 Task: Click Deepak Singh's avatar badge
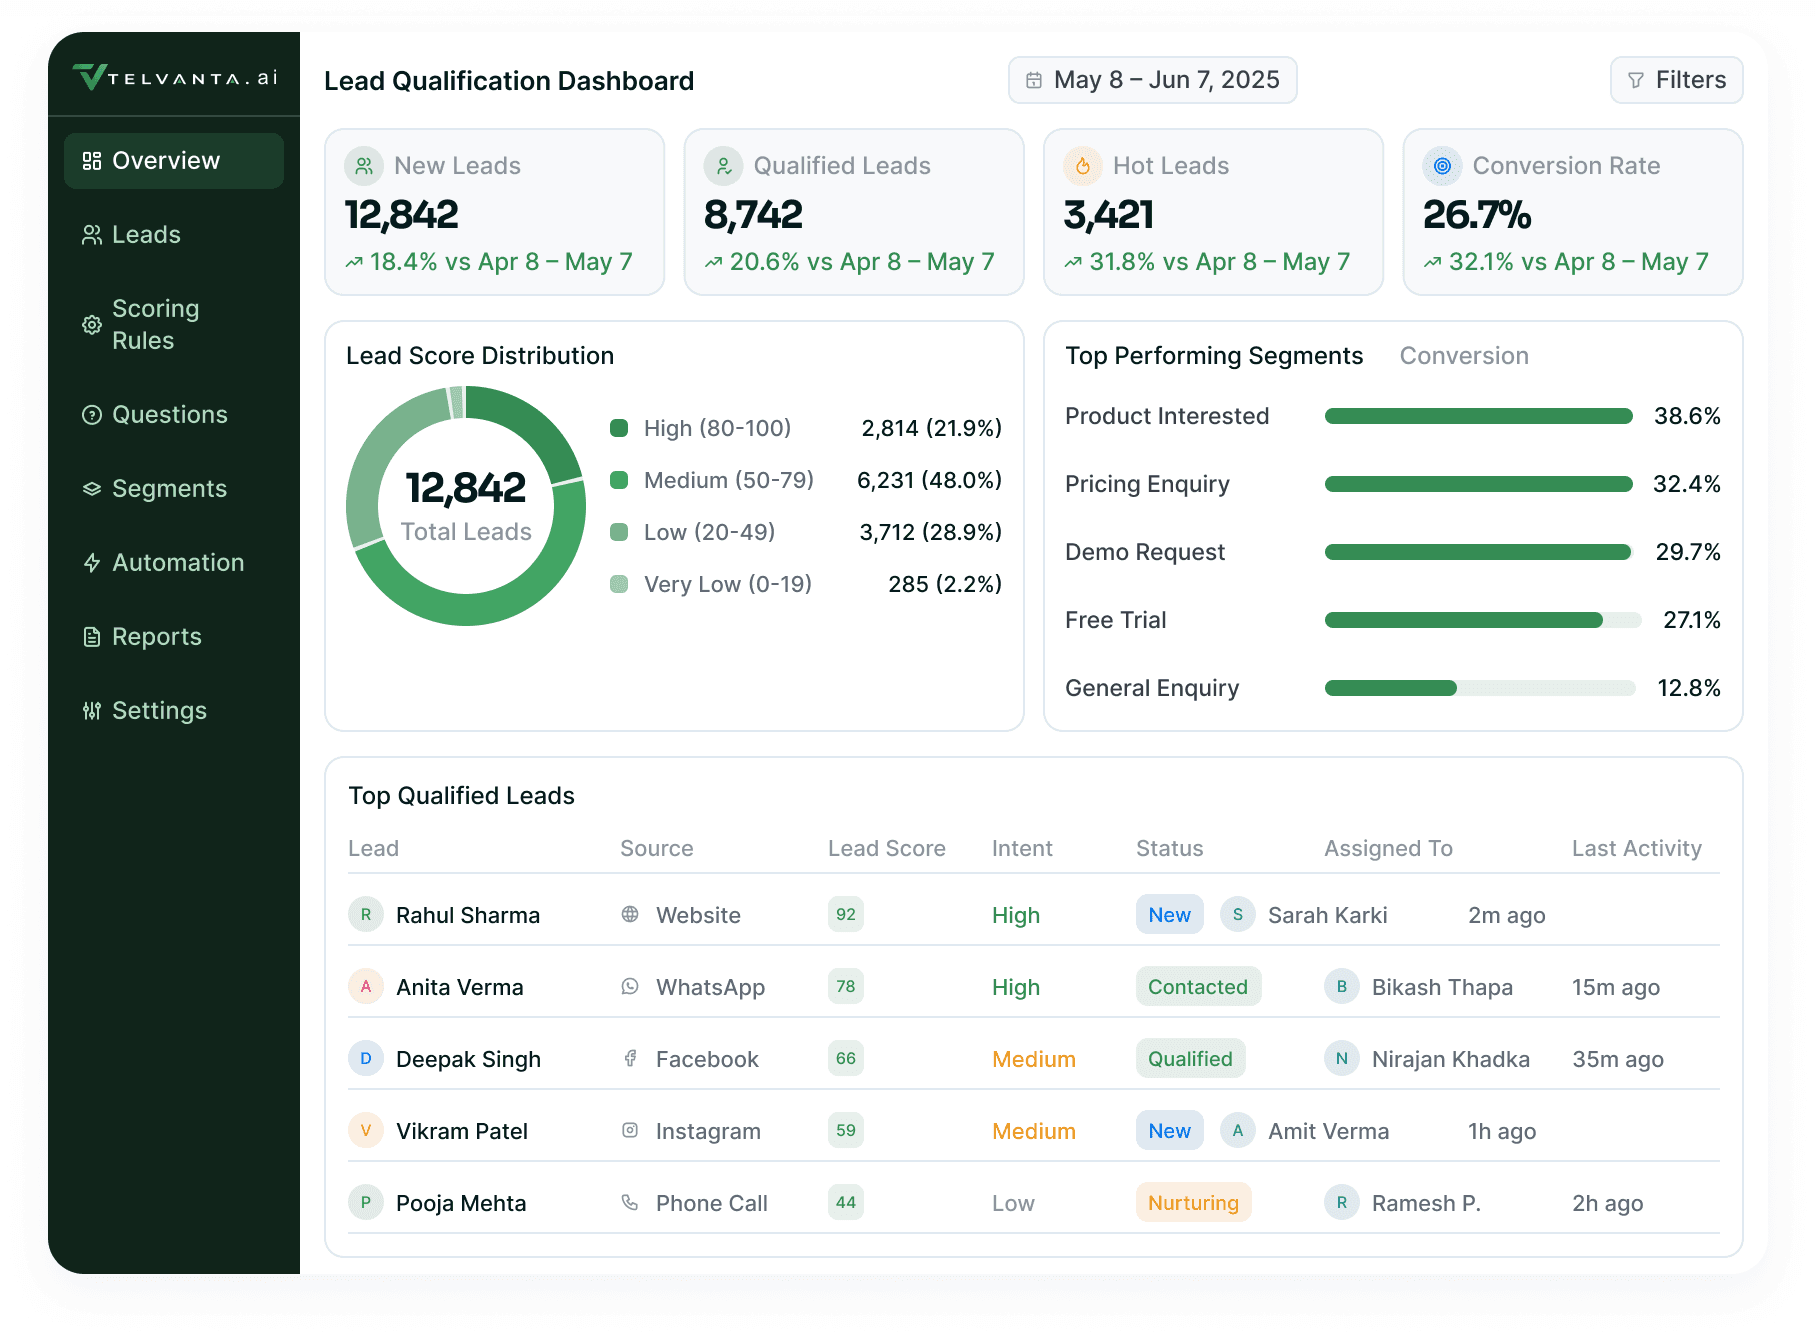366,1058
